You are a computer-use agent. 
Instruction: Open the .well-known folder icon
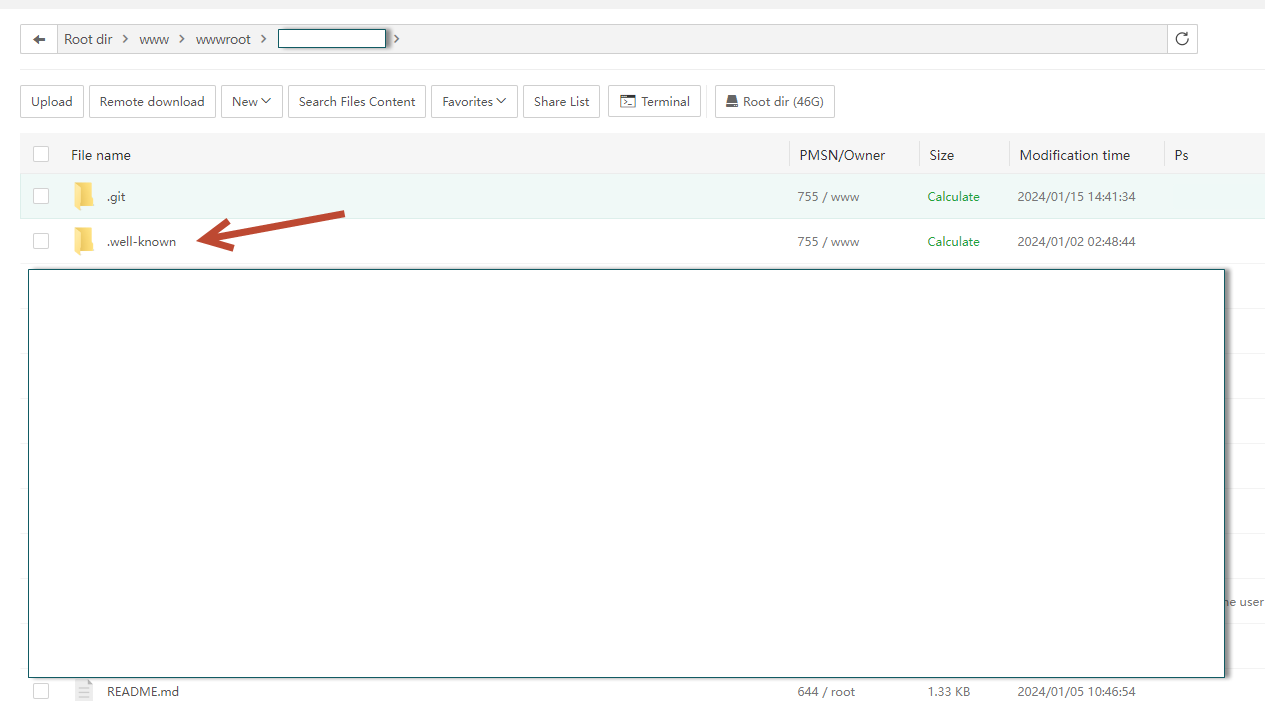pos(84,241)
